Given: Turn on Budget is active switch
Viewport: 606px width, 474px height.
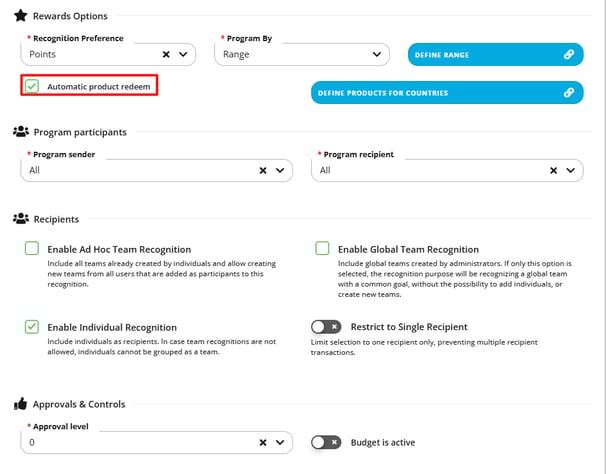Looking at the screenshot, I should pos(326,442).
